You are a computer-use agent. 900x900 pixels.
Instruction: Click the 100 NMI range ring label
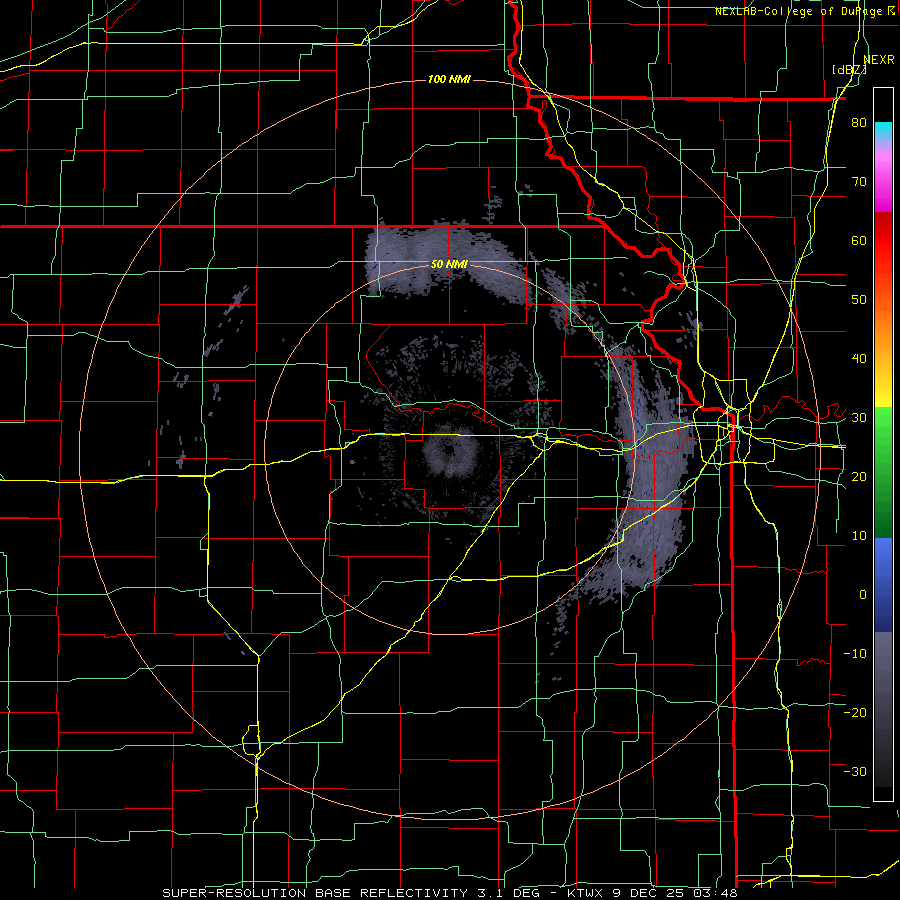pyautogui.click(x=449, y=79)
